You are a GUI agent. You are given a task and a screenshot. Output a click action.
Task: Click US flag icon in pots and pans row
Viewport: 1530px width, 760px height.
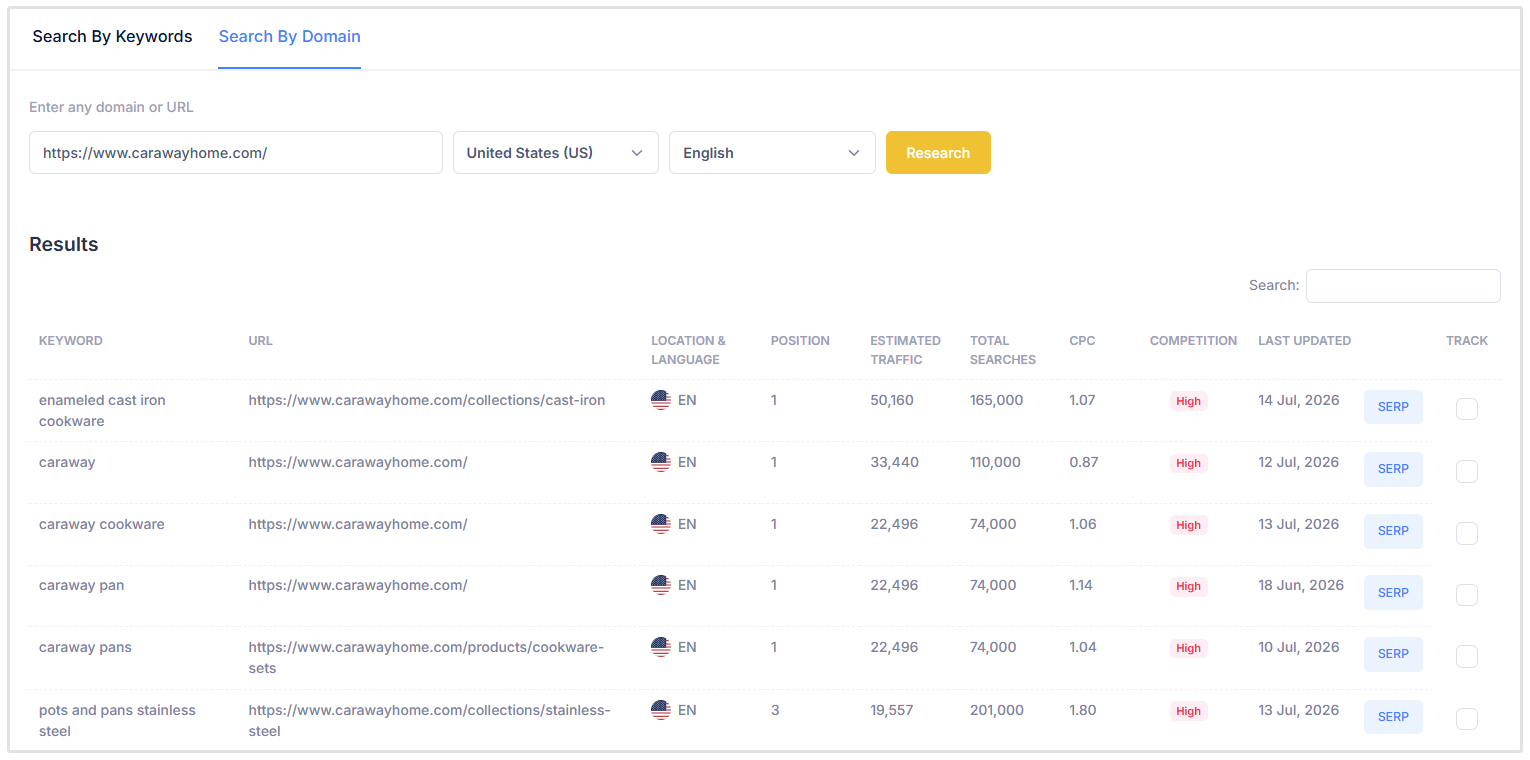tap(661, 710)
